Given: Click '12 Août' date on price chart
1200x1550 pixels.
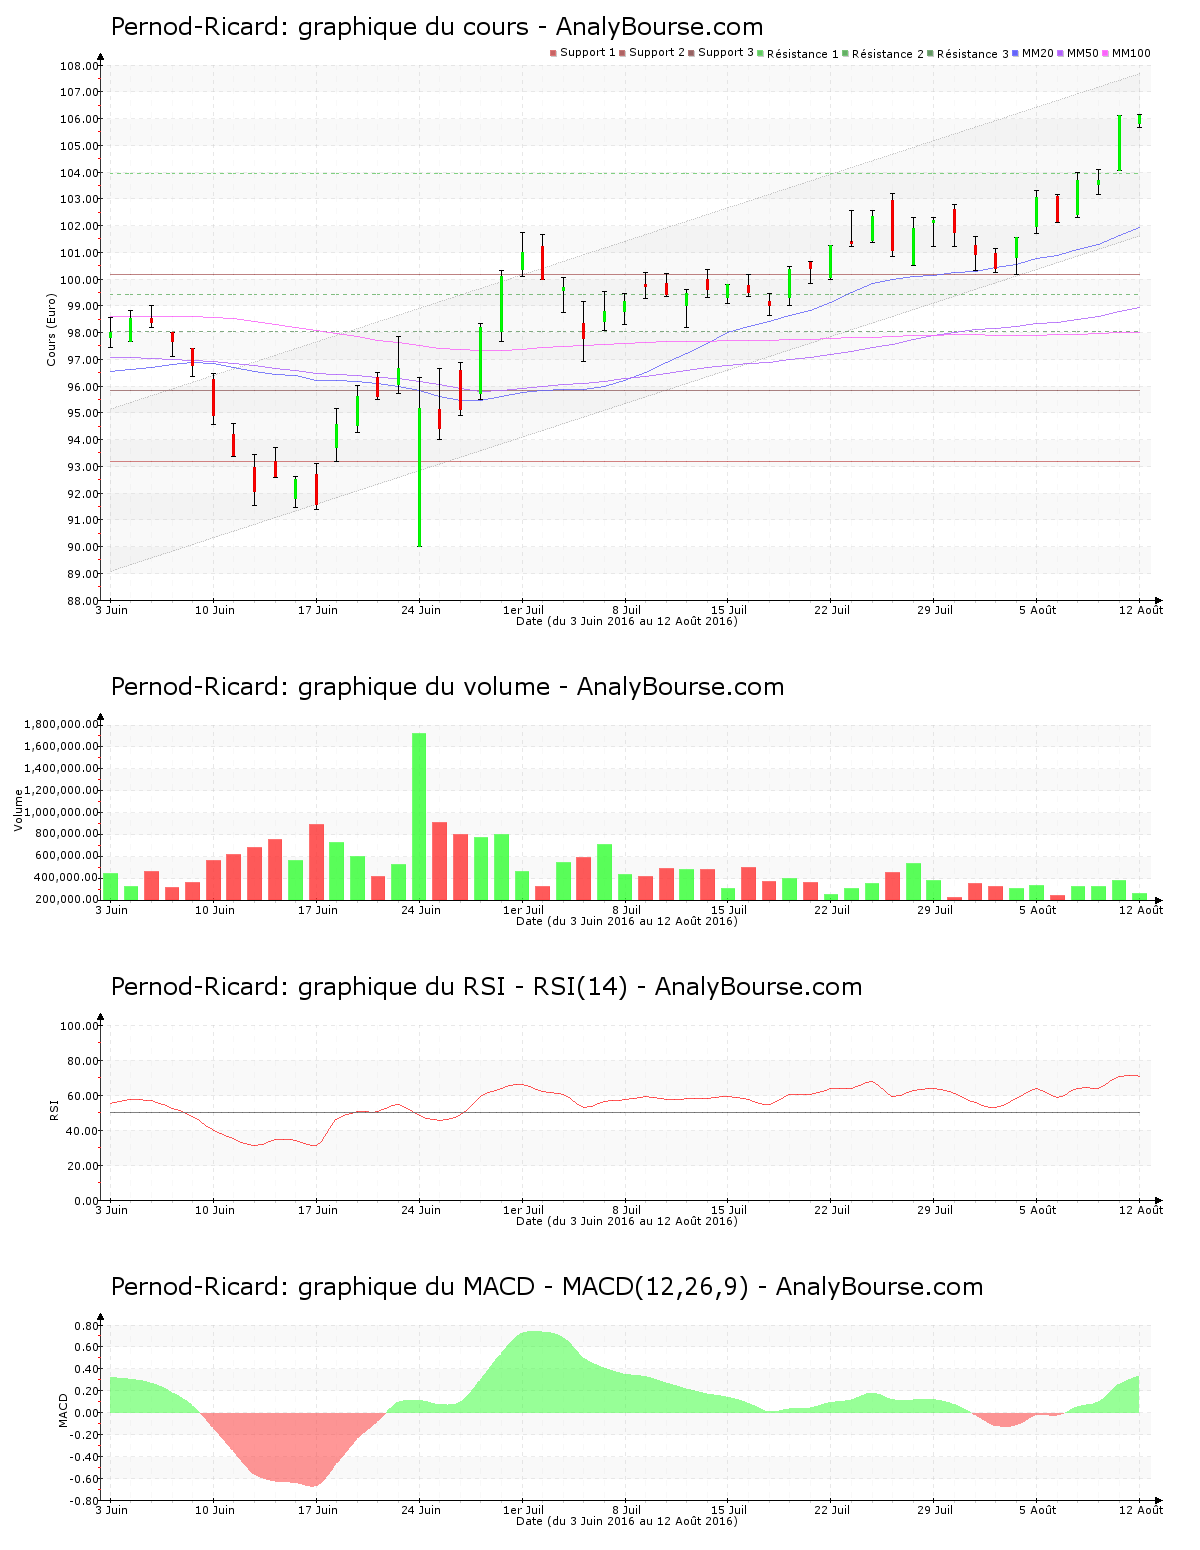Looking at the screenshot, I should [x=1141, y=610].
